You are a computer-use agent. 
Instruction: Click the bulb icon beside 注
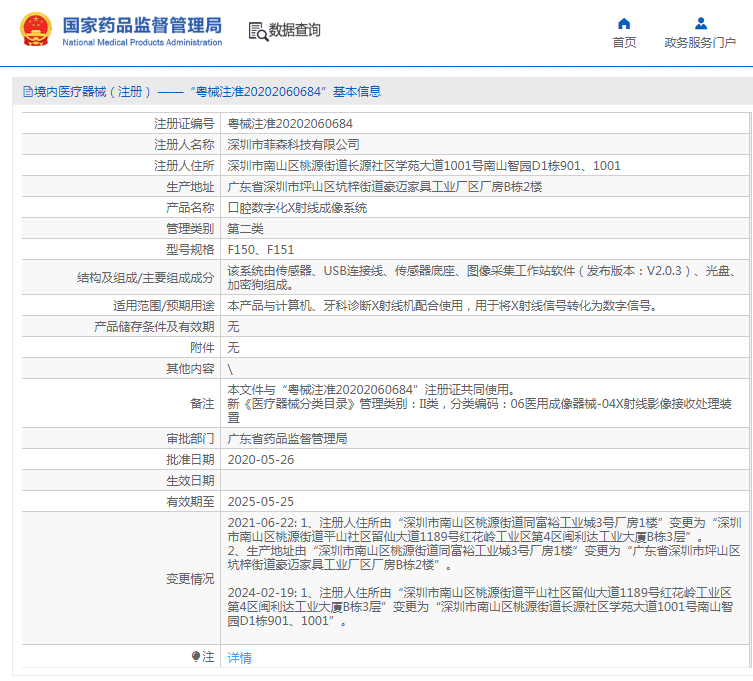tap(195, 656)
